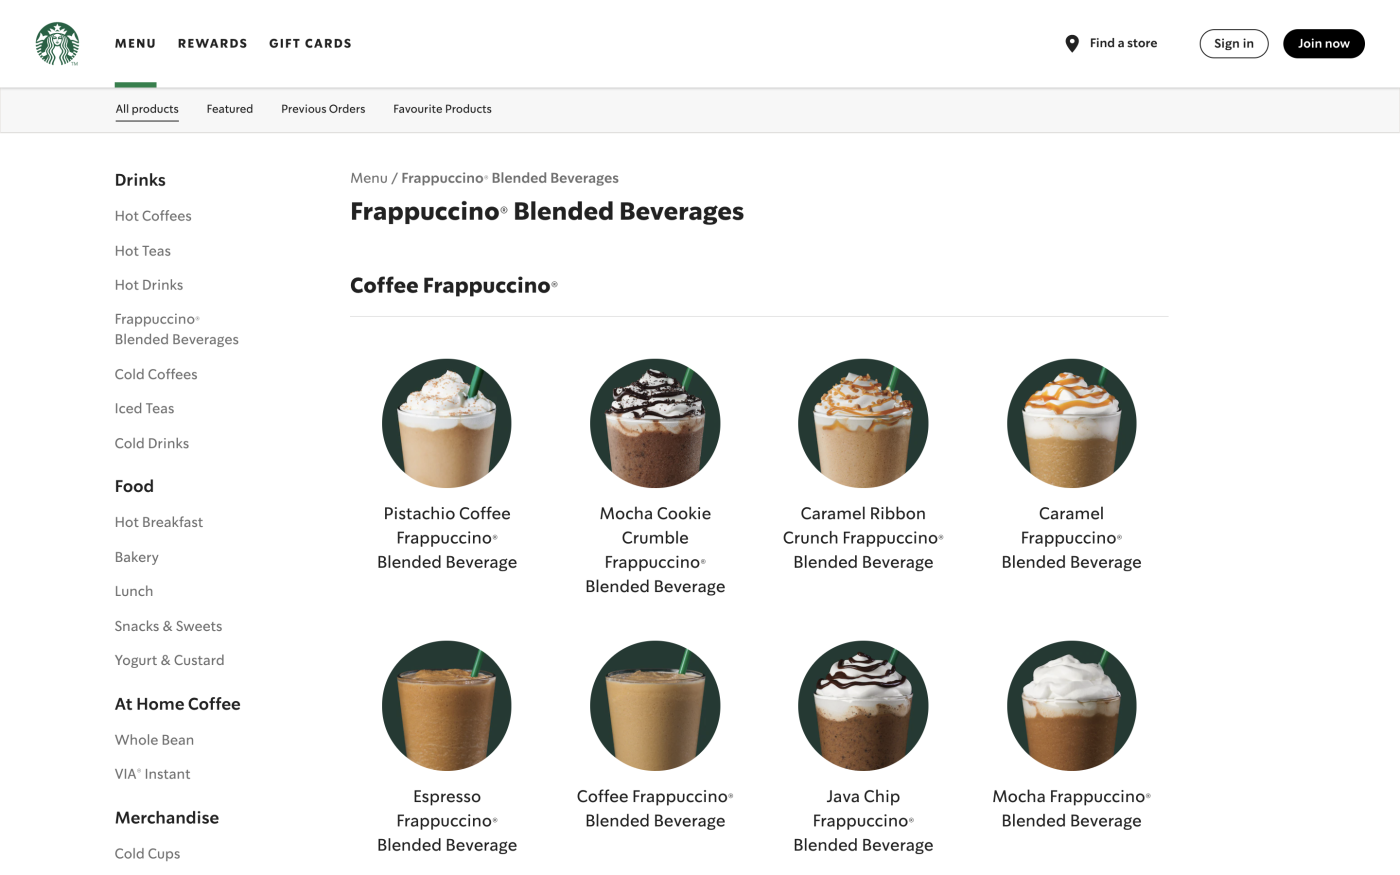The height and width of the screenshot is (875, 1400).
Task: Click the Find a store location pin
Action: coord(1072,44)
